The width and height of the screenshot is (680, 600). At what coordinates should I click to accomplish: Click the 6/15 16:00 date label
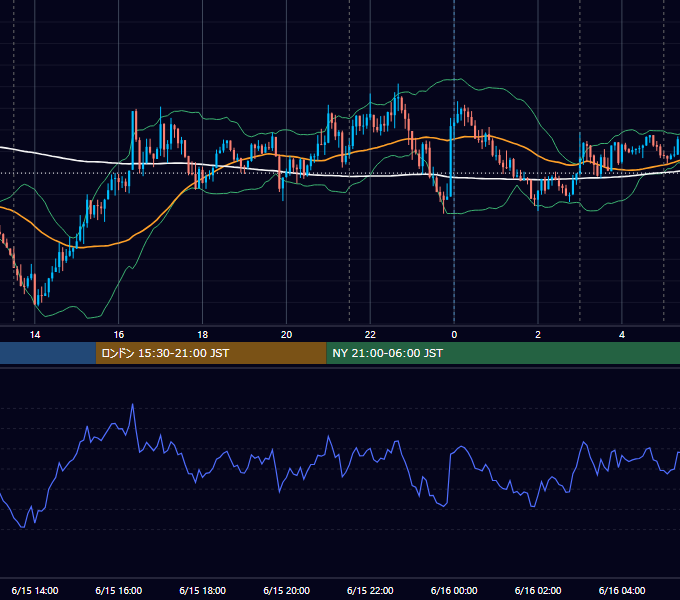click(x=118, y=590)
